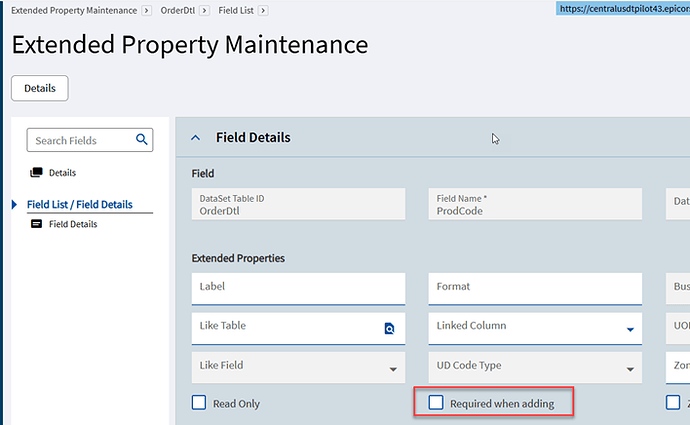The width and height of the screenshot is (690, 425).
Task: Enable the Read Only checkbox
Action: click(199, 403)
